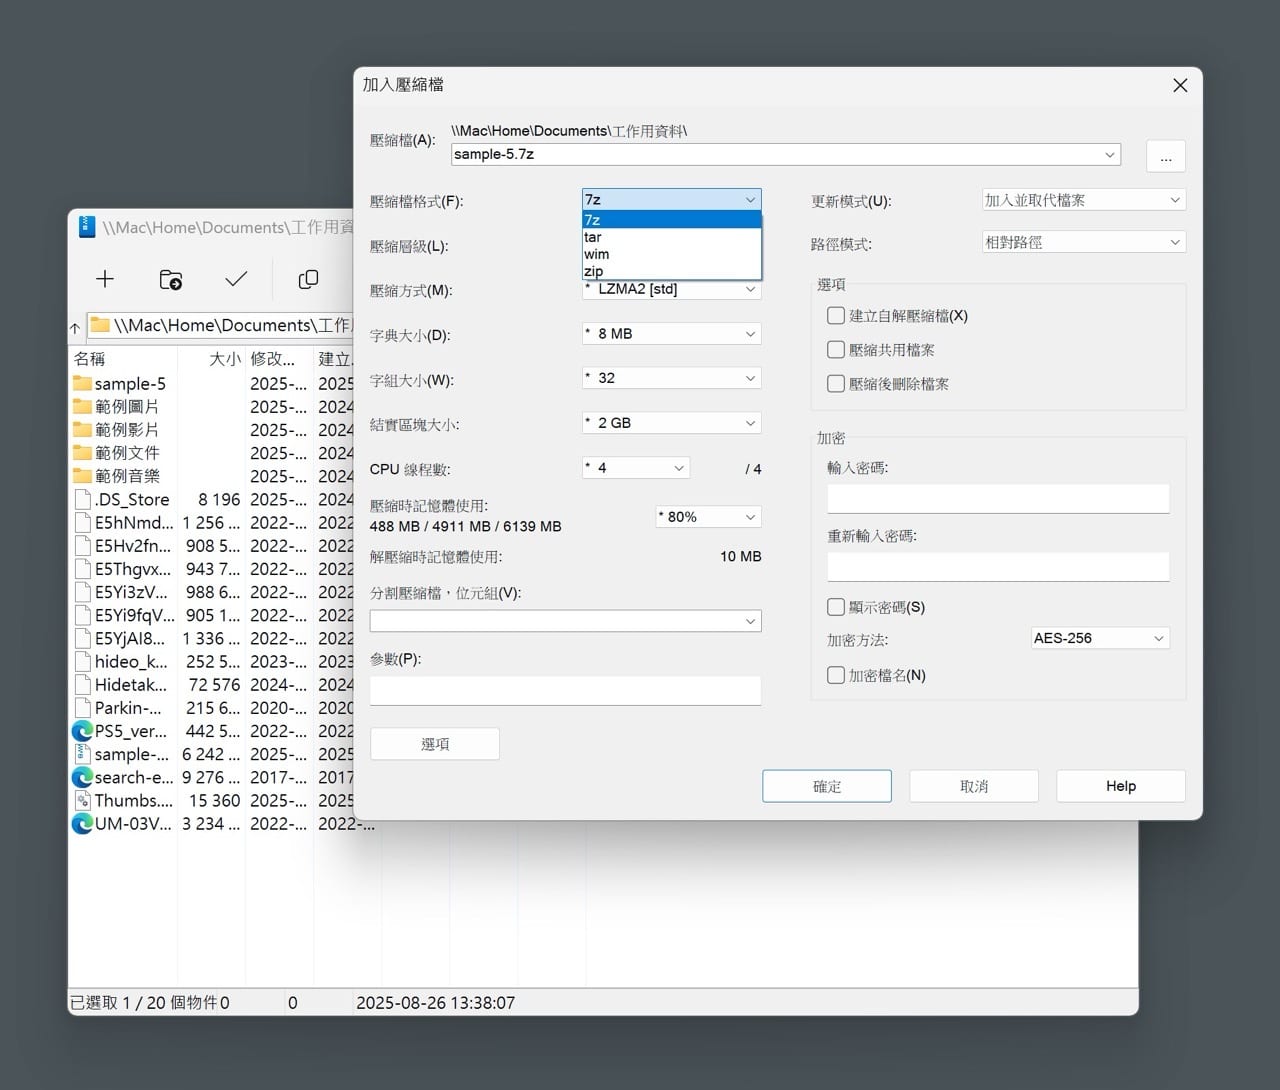The image size is (1280, 1090).
Task: Open the 加密方法 AES-256 dropdown
Action: coord(1100,638)
